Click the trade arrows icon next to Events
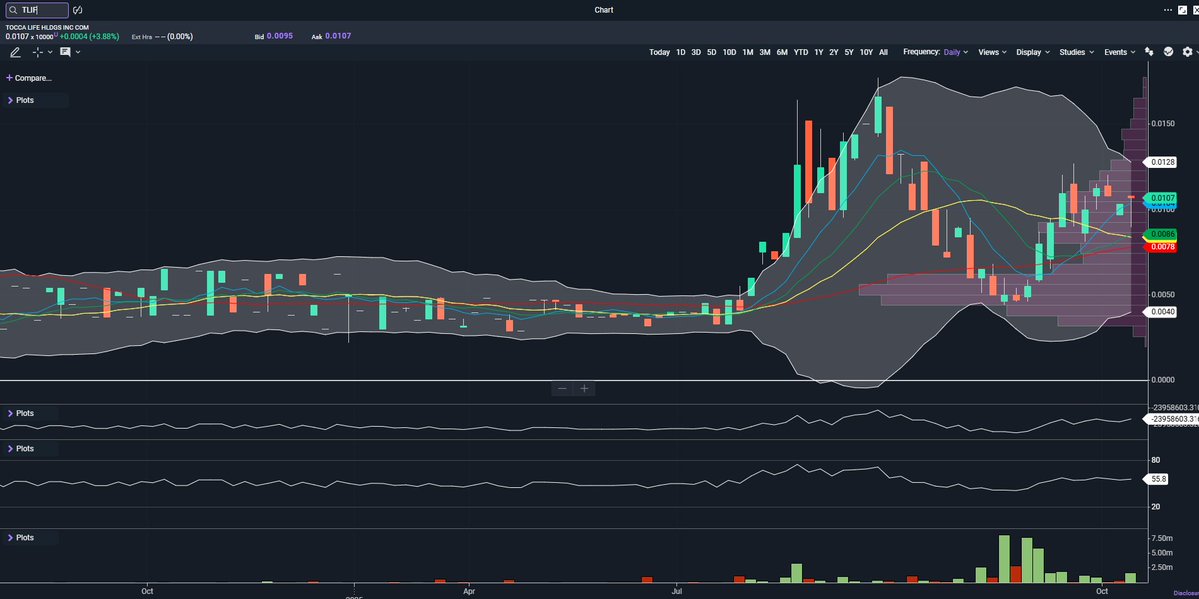The height and width of the screenshot is (599, 1199). (1149, 52)
